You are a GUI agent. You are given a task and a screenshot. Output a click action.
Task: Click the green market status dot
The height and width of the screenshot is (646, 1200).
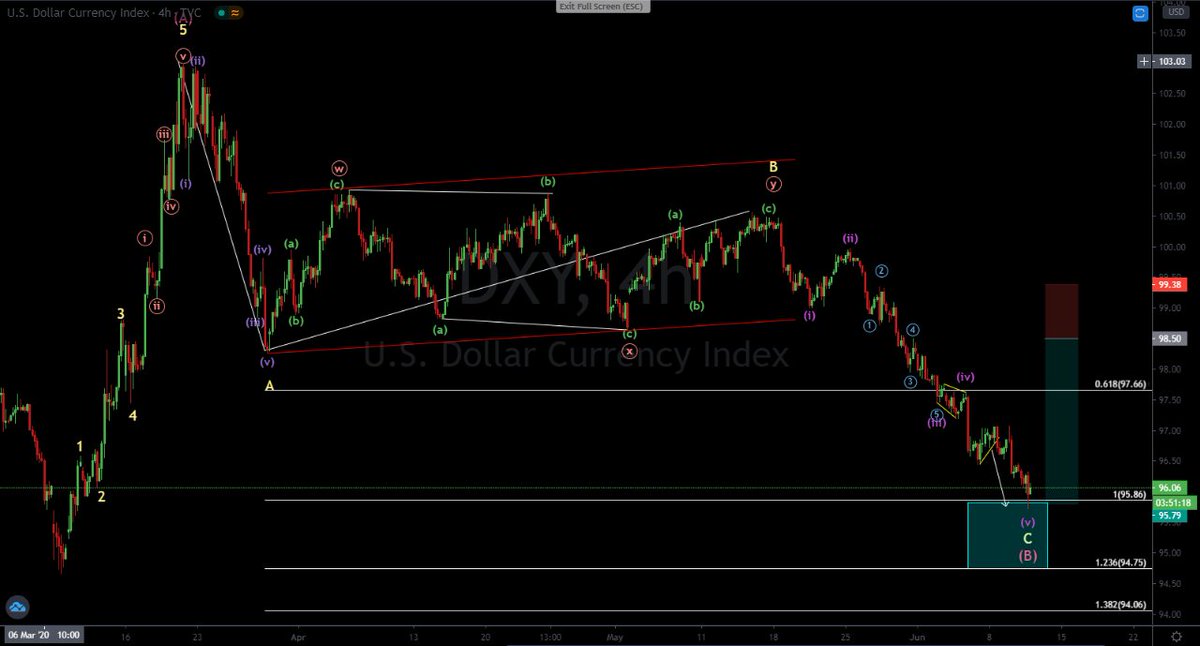(x=220, y=12)
